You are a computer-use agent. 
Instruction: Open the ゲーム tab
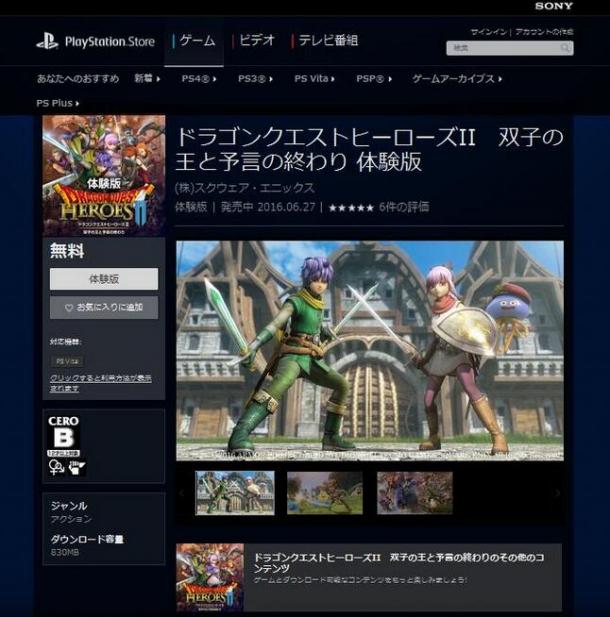click(194, 41)
